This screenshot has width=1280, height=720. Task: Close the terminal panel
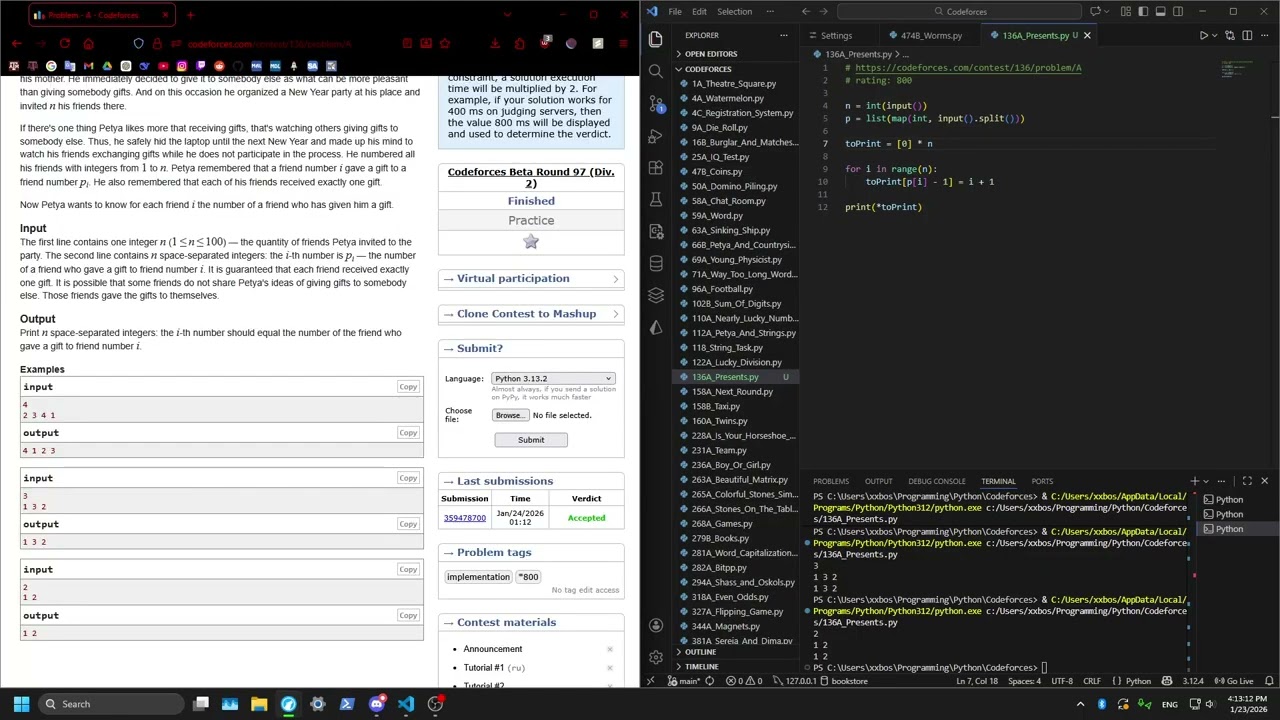point(1264,481)
